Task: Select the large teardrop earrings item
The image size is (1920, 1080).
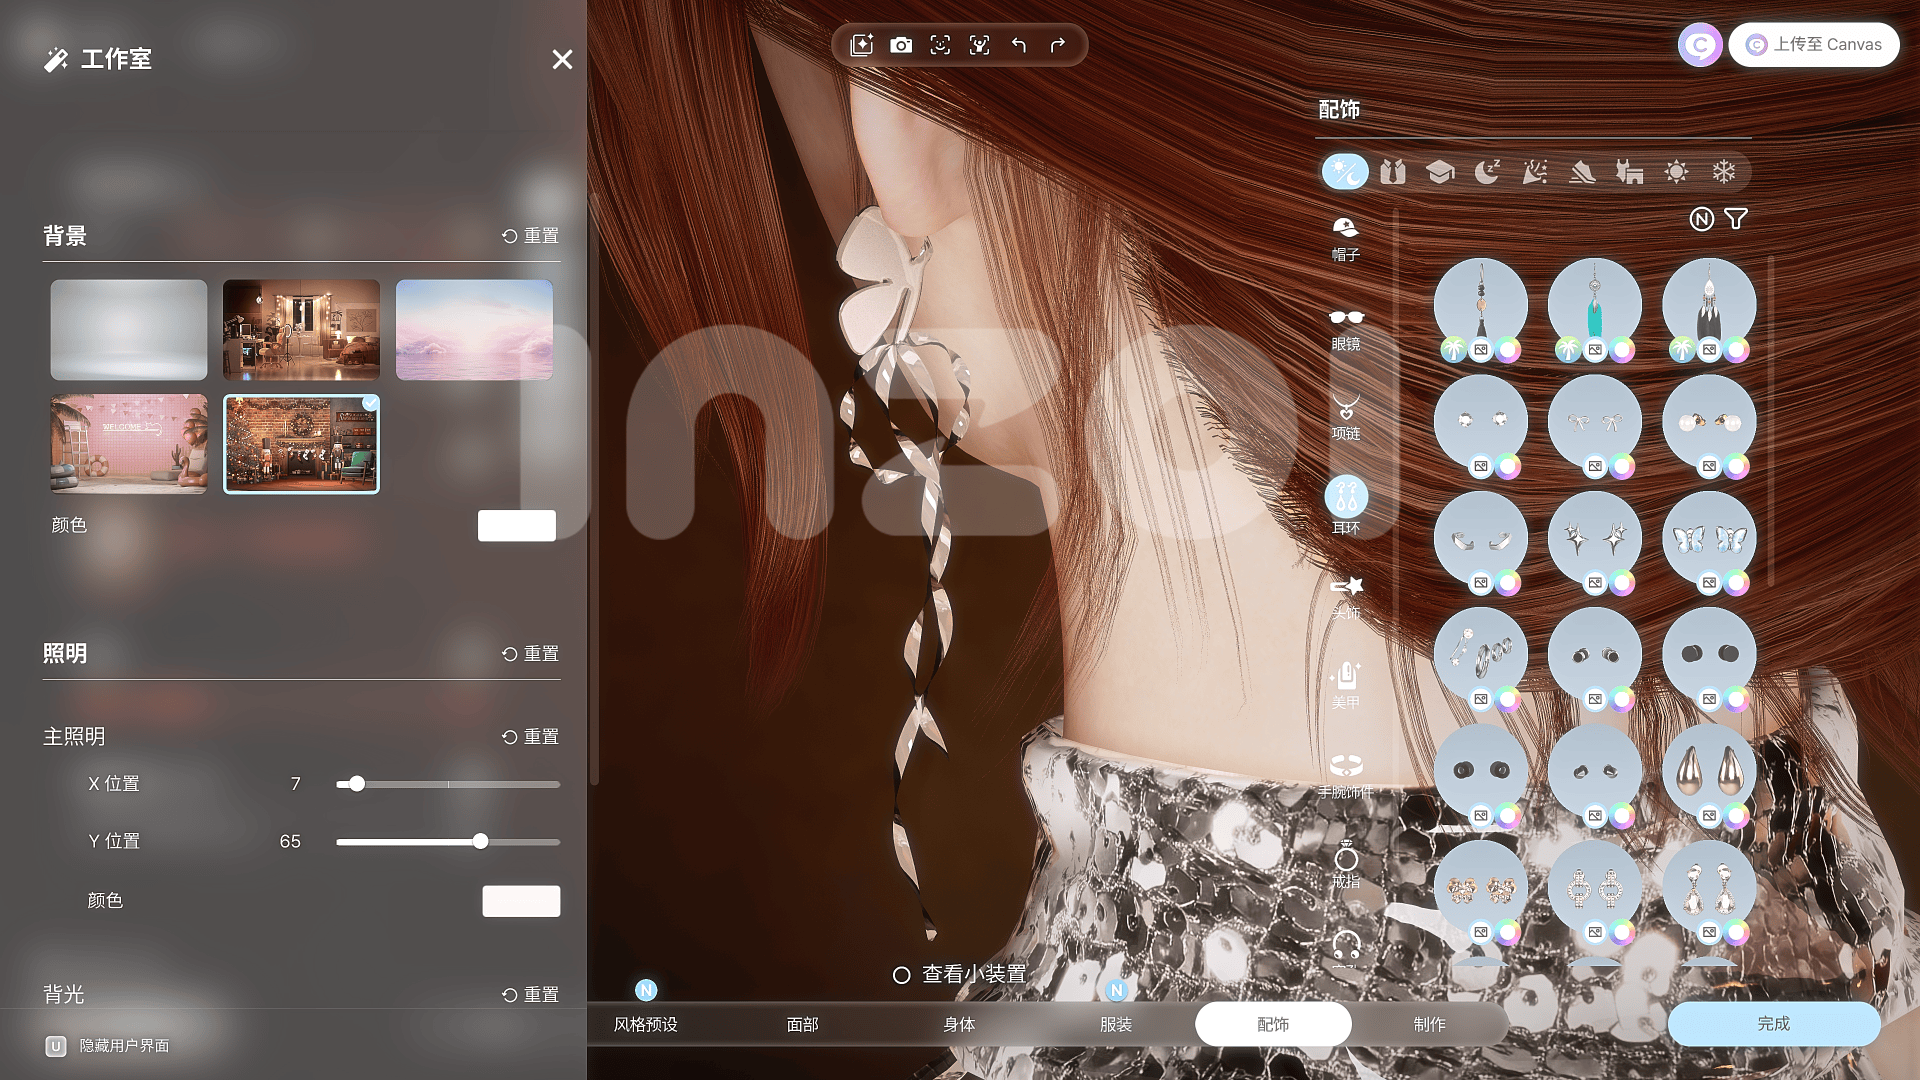Action: 1709,771
